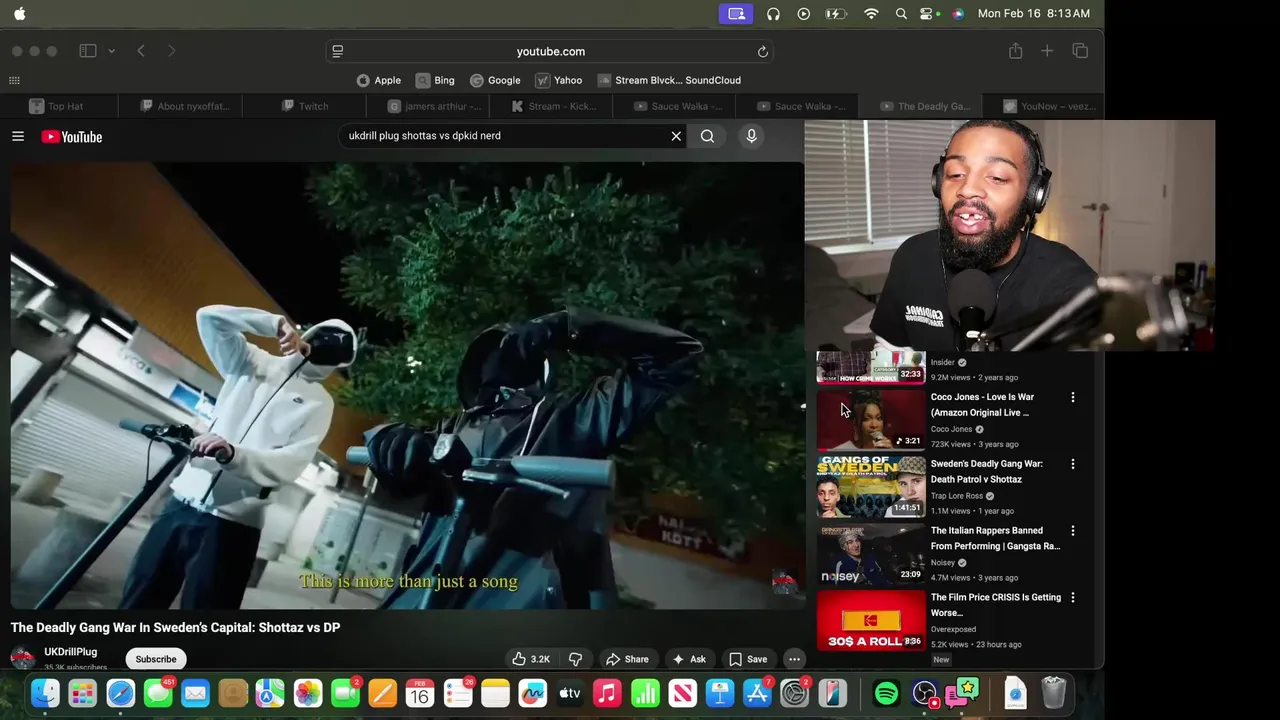This screenshot has height=720, width=1280.
Task: Open the Safari page settings icon
Action: tap(338, 51)
